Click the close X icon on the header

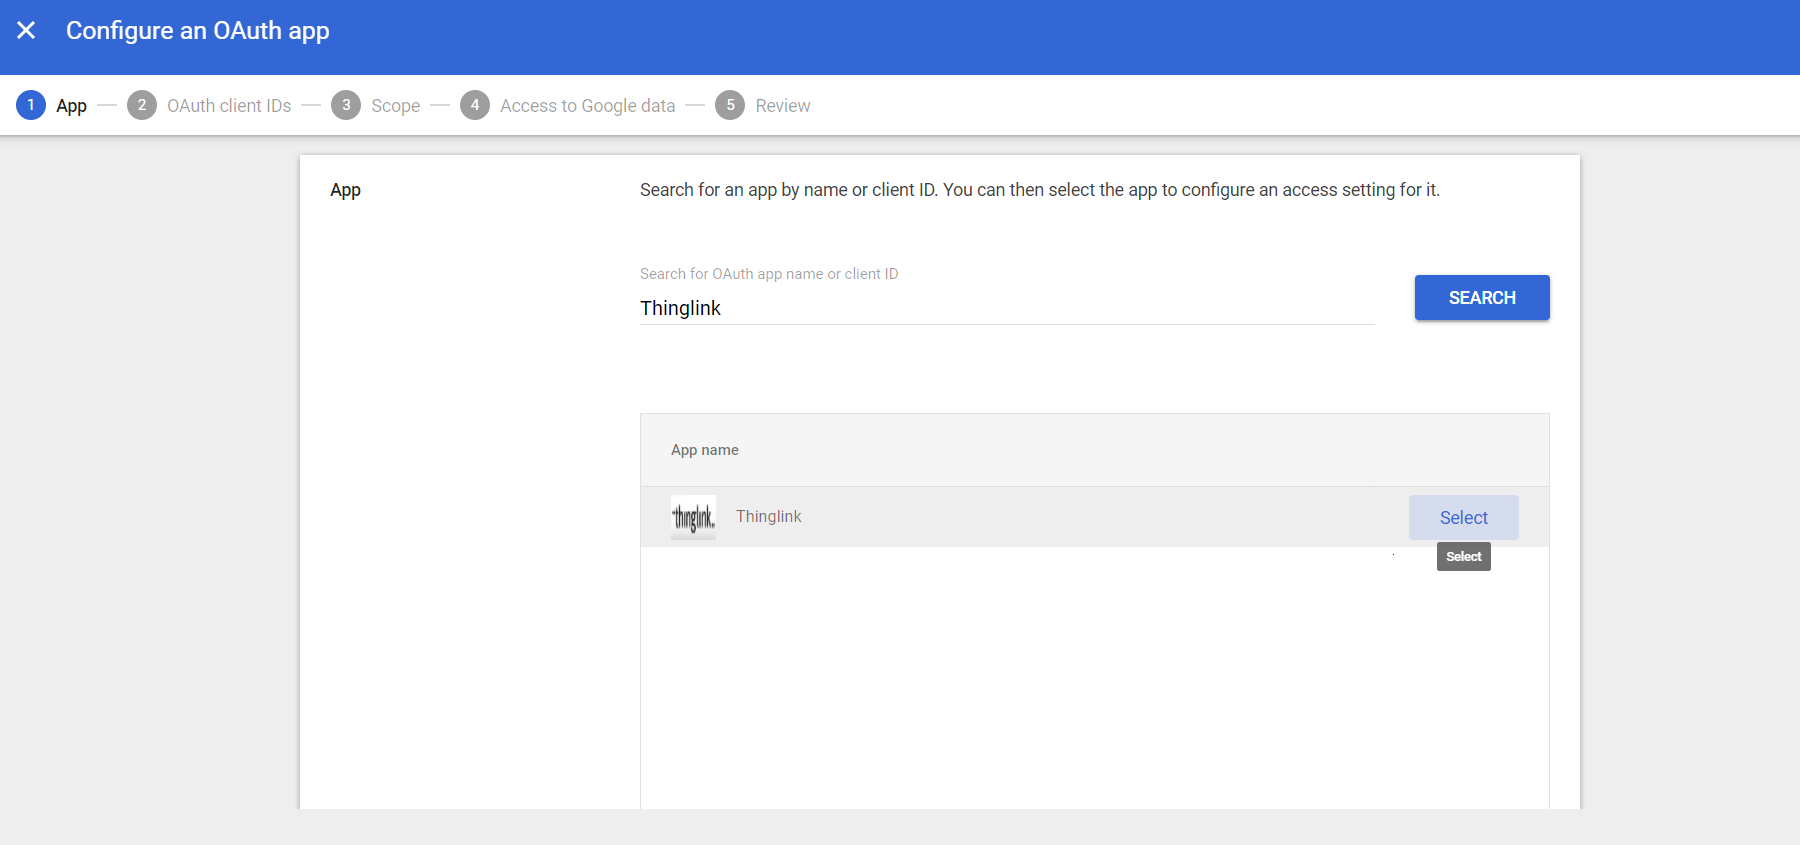(x=27, y=30)
